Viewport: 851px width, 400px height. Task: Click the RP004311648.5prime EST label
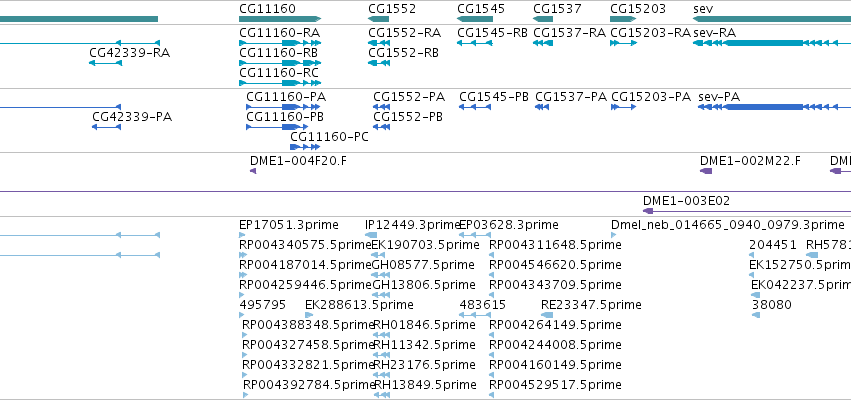(555, 245)
